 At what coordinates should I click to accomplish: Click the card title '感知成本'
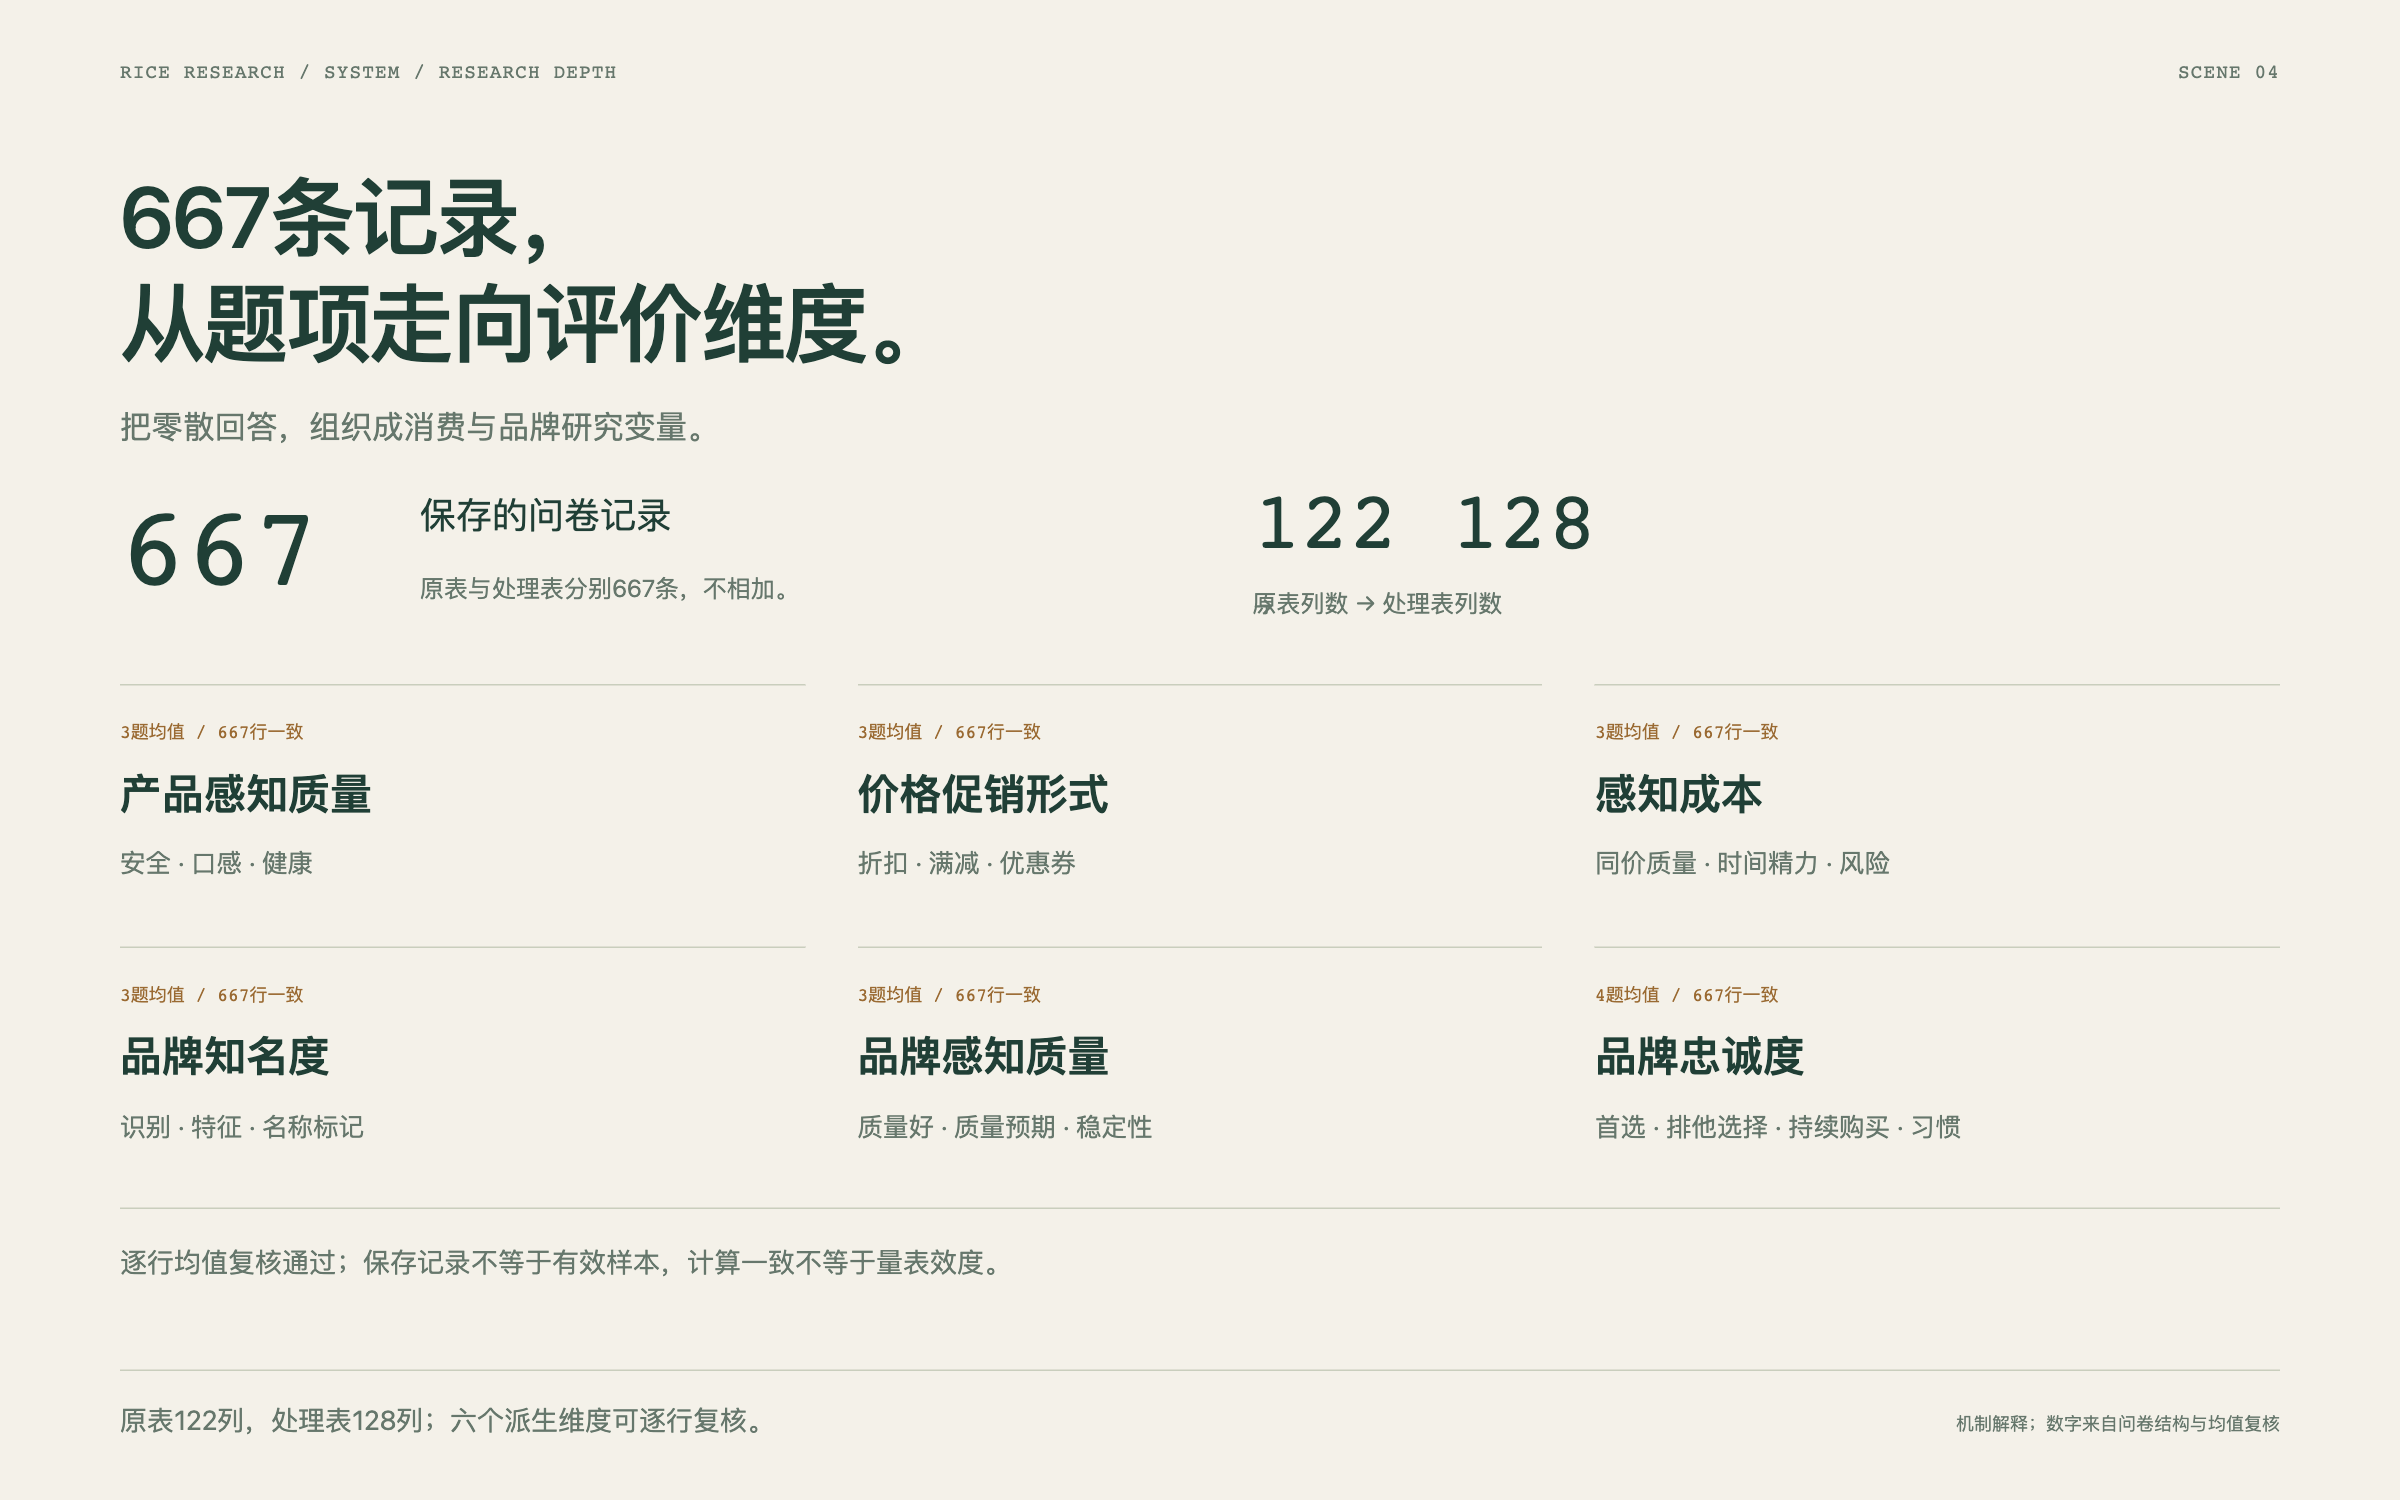click(1678, 794)
